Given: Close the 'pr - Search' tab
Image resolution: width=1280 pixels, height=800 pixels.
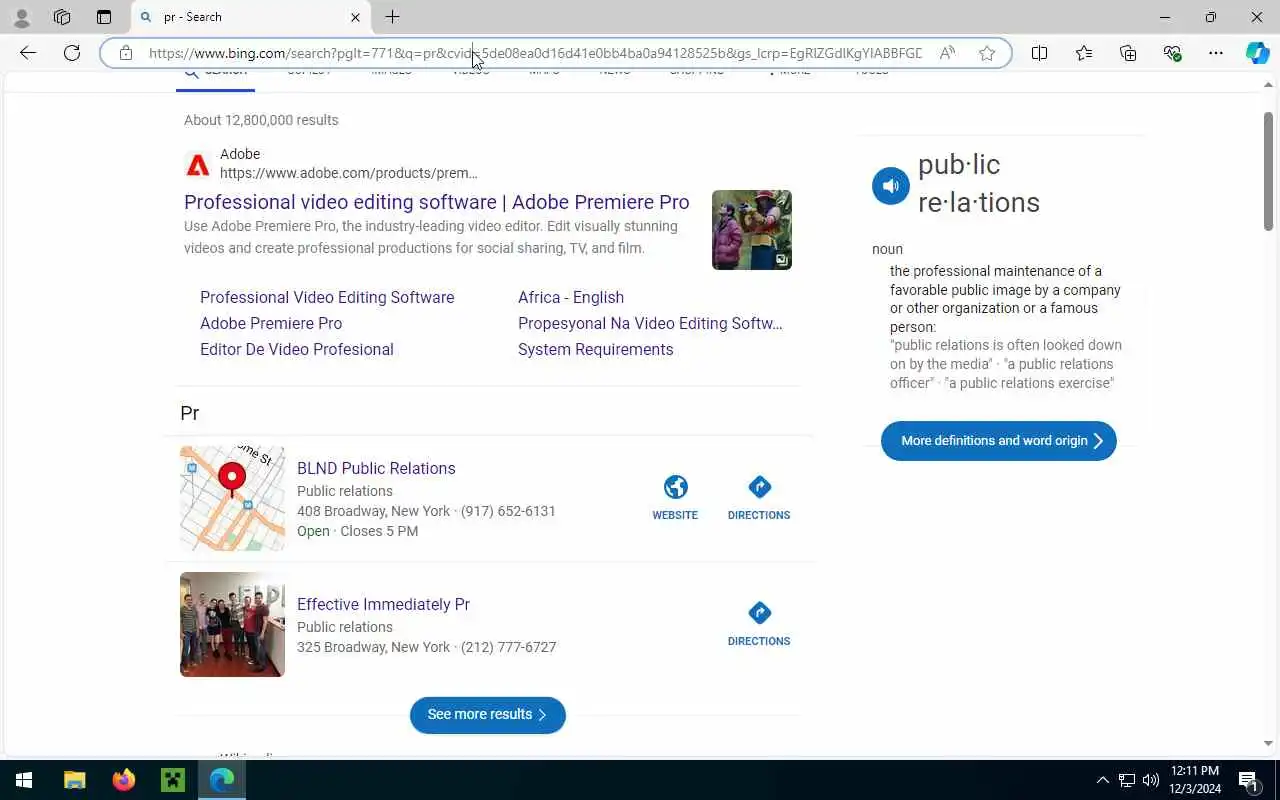Looking at the screenshot, I should 355,17.
